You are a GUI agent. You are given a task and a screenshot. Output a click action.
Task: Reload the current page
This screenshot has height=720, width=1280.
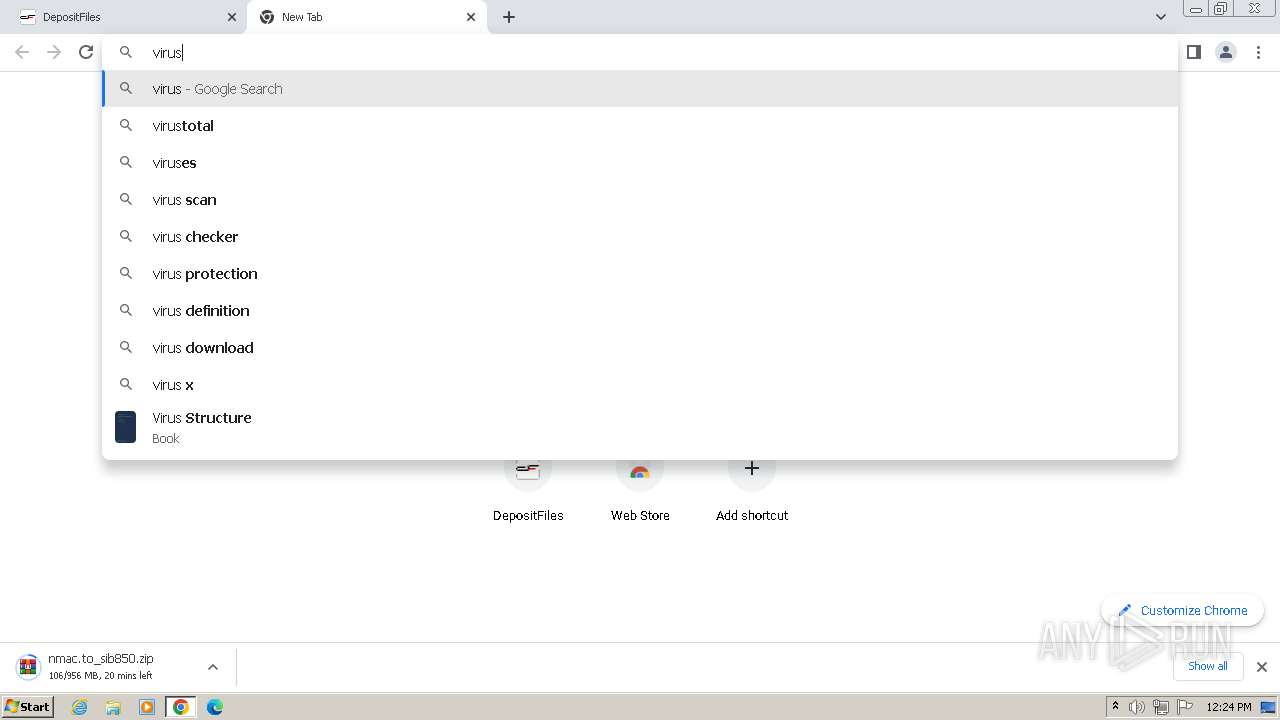pyautogui.click(x=86, y=52)
